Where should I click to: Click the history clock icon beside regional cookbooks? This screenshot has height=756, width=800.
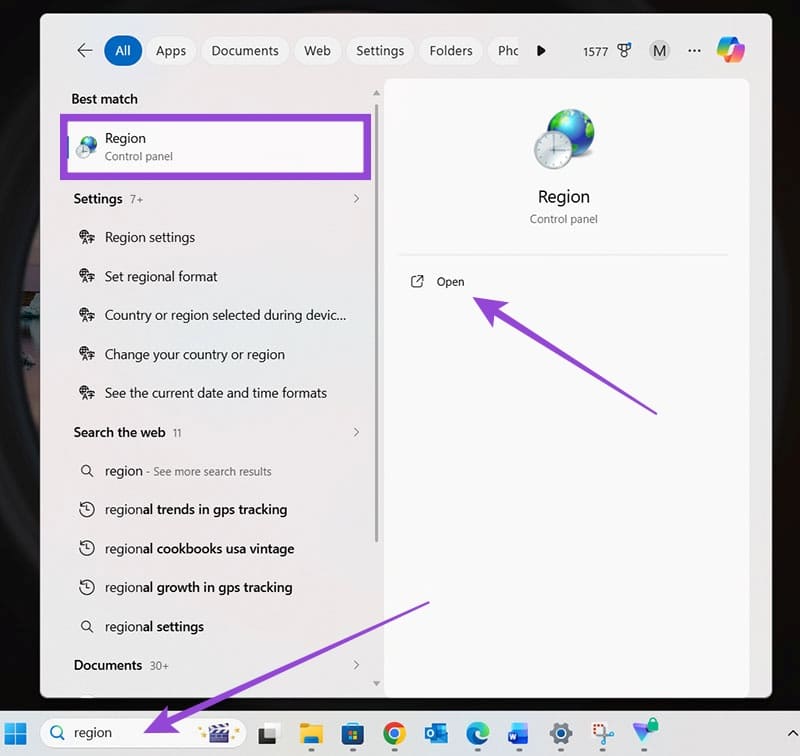pyautogui.click(x=85, y=548)
